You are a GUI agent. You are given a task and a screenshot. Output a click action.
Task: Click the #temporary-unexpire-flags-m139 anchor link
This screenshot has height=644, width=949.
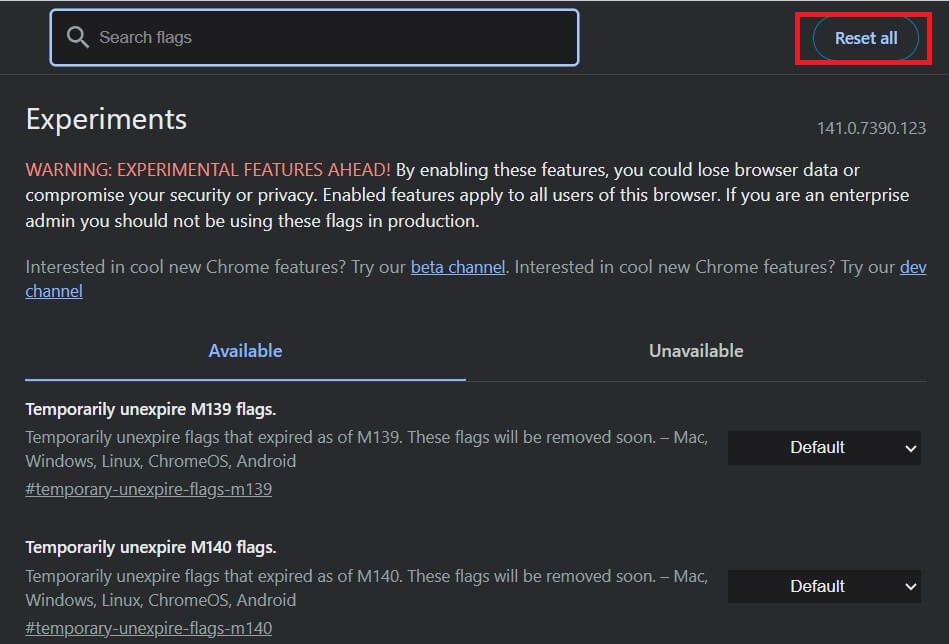148,489
